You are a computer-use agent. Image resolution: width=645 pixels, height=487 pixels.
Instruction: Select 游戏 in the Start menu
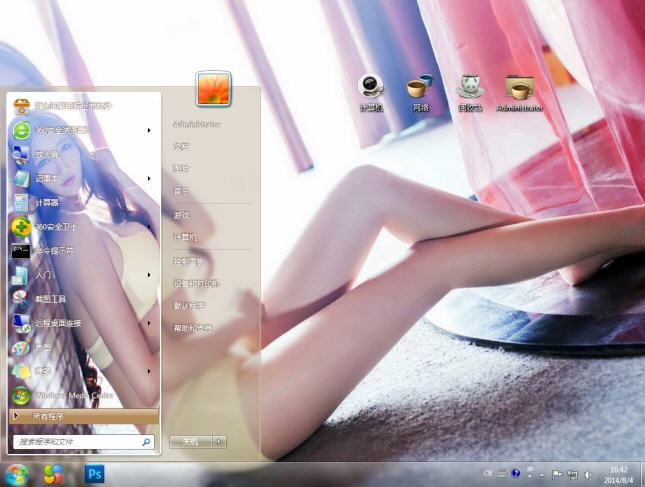click(181, 215)
